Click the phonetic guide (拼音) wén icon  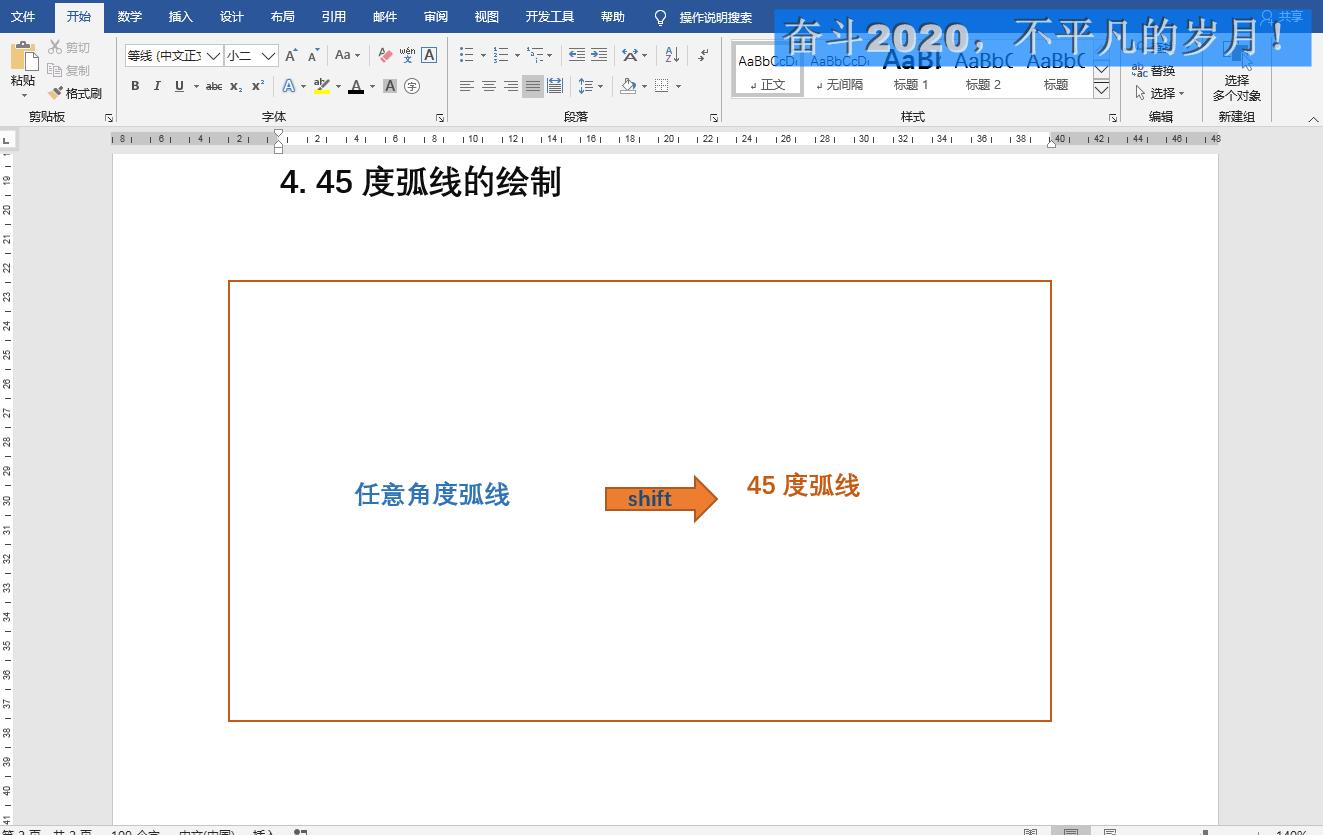[408, 58]
